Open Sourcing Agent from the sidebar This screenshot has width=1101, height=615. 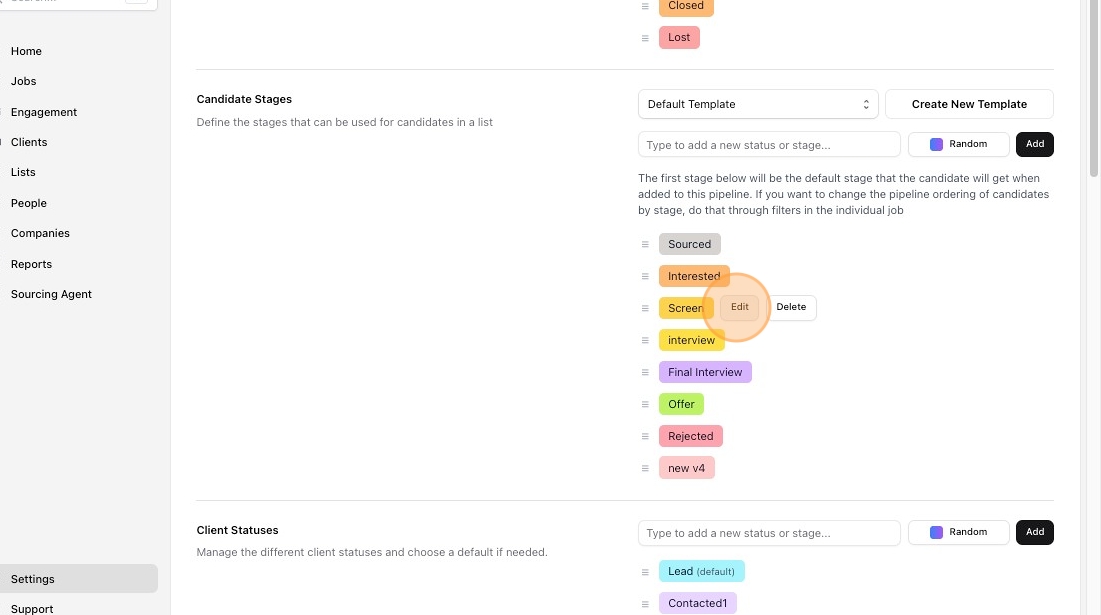[x=51, y=294]
